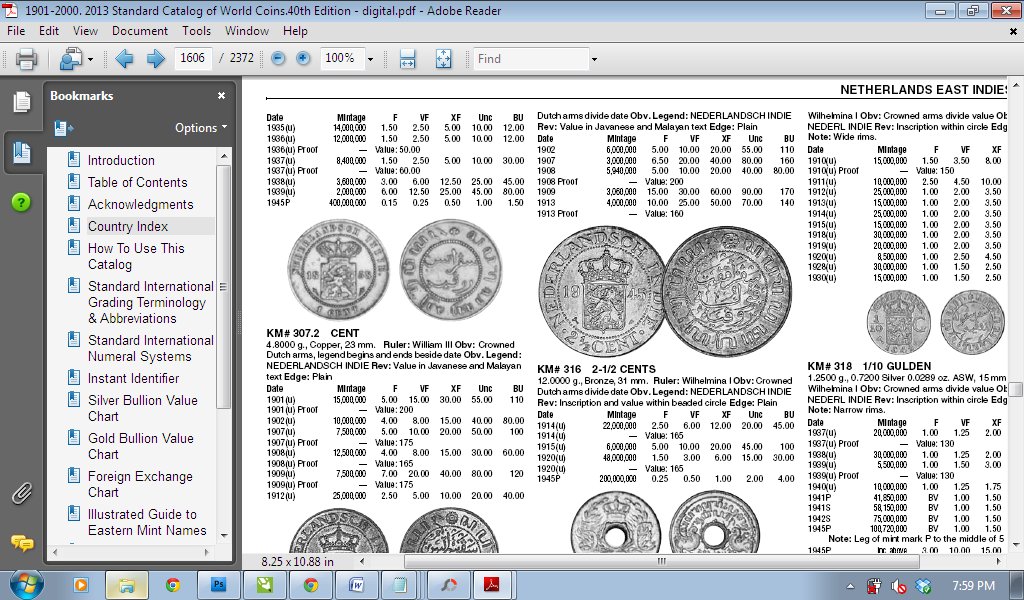Click the fit width scrolling icon
The height and width of the screenshot is (600, 1024).
point(408,59)
